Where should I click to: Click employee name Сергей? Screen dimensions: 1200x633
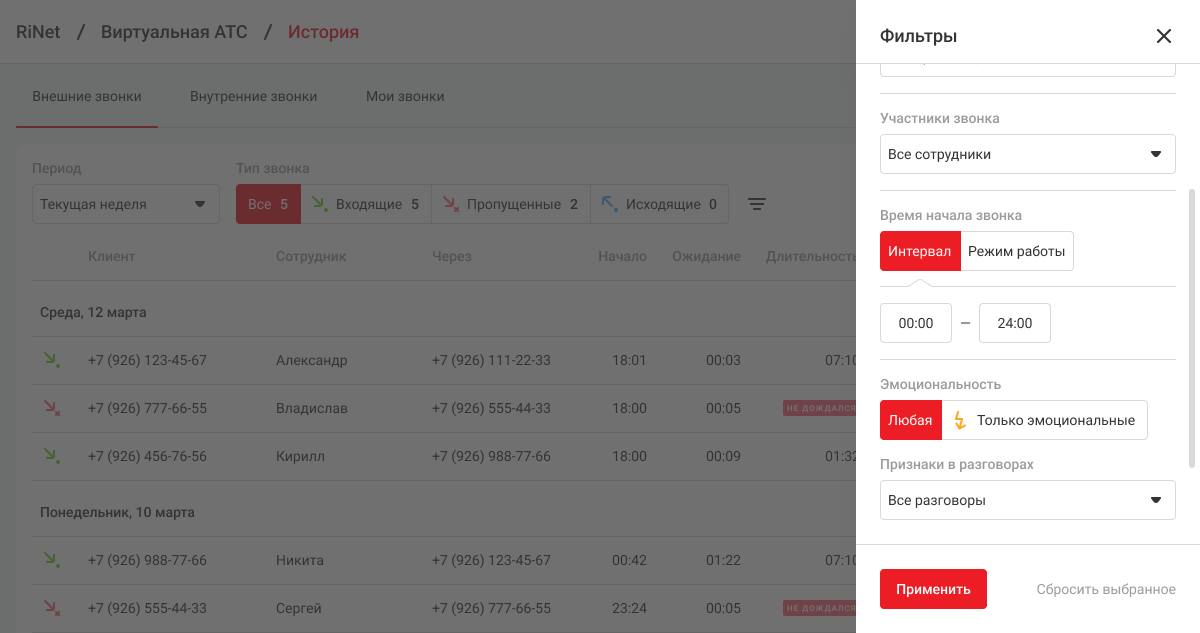299,608
